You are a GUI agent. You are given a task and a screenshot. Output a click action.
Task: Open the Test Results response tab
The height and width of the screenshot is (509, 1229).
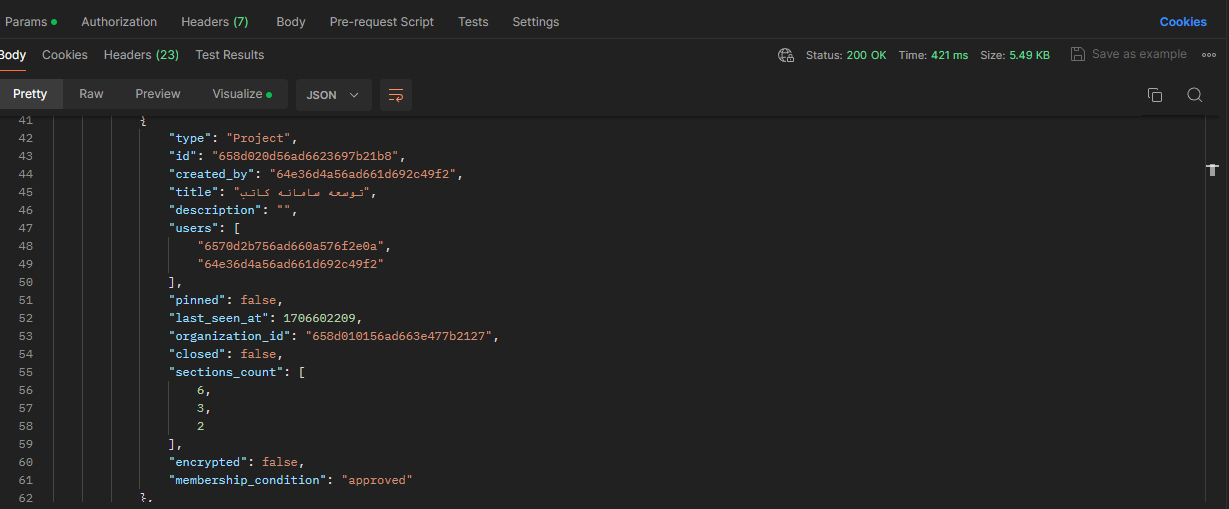(x=229, y=55)
